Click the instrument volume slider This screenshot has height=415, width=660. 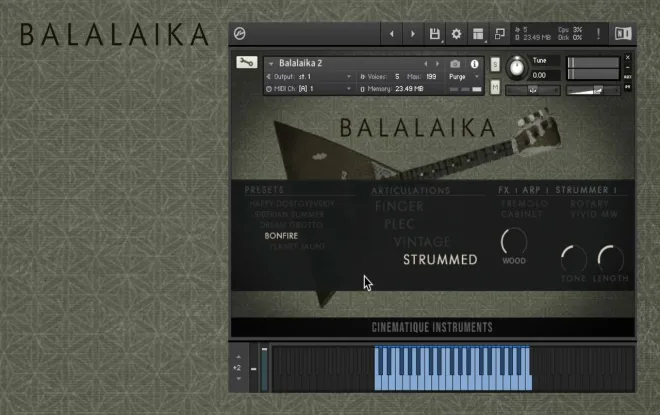pyautogui.click(x=593, y=90)
